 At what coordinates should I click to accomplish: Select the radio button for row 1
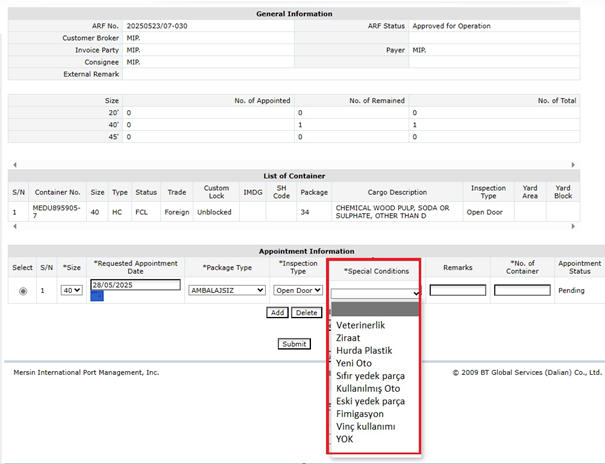click(x=23, y=291)
